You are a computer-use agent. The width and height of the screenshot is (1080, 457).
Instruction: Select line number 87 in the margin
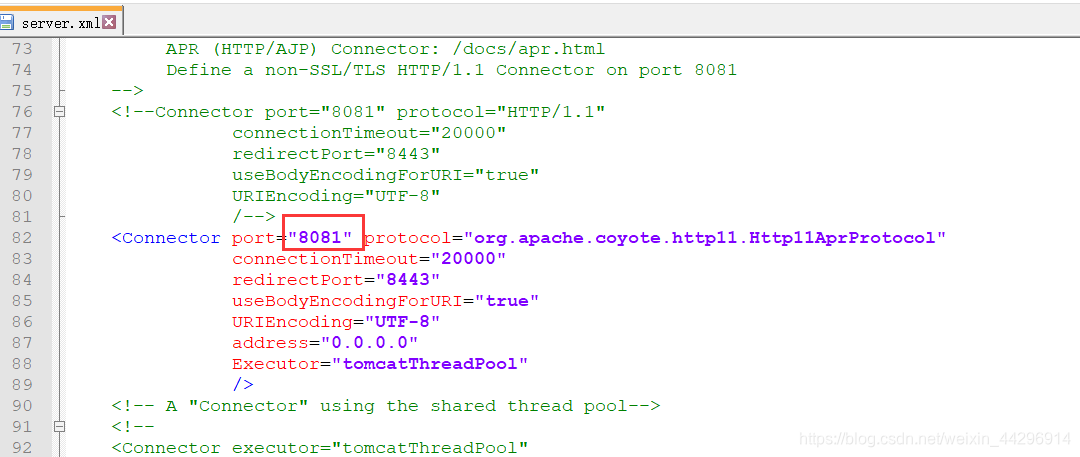tap(23, 343)
